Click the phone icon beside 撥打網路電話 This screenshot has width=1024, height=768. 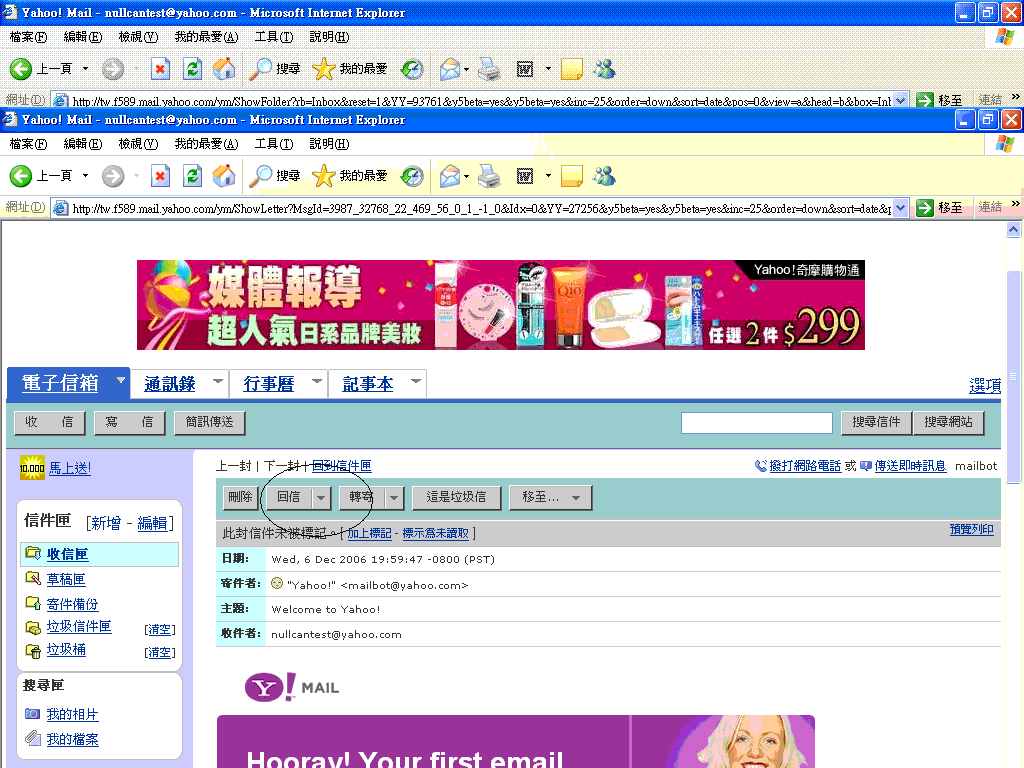(761, 466)
